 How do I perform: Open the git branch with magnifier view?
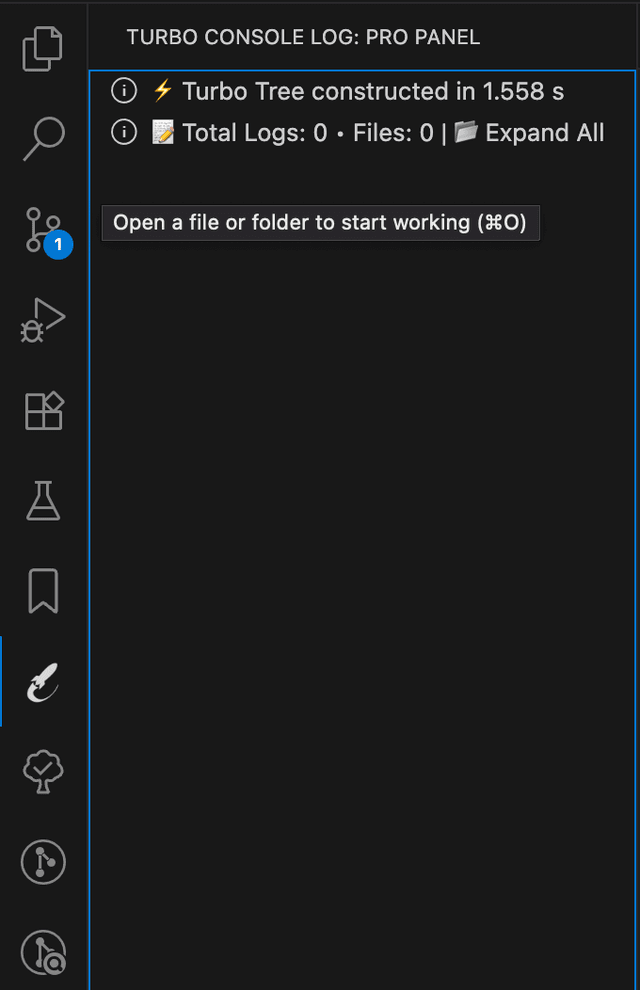[x=43, y=952]
